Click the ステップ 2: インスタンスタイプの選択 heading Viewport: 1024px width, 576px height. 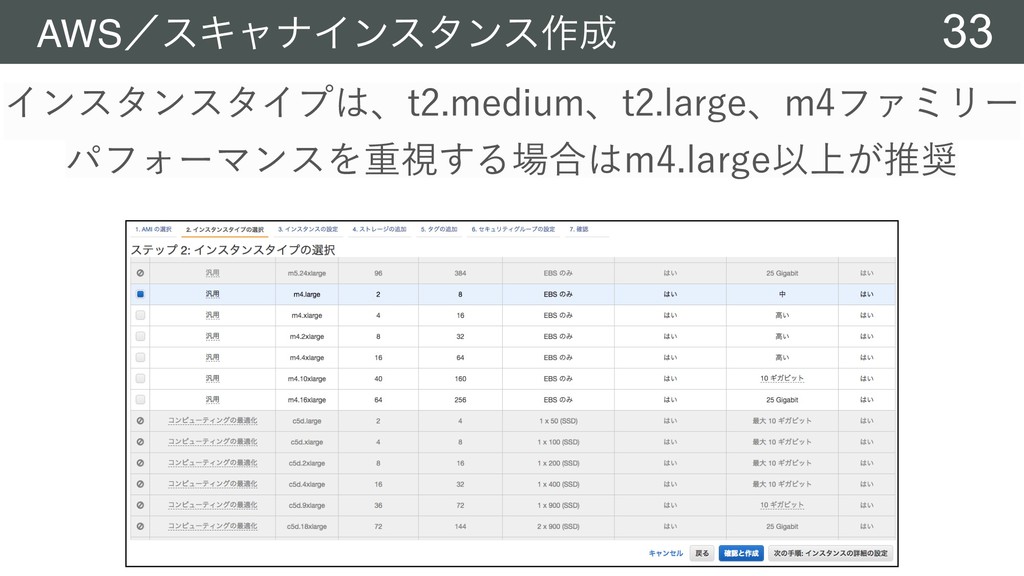click(233, 249)
